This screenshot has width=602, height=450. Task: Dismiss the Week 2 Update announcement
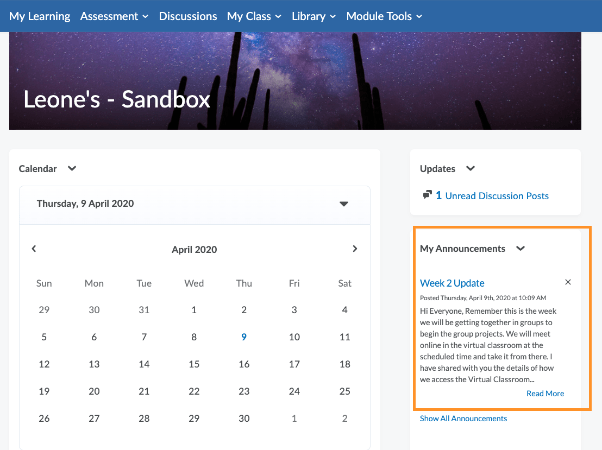(x=568, y=282)
